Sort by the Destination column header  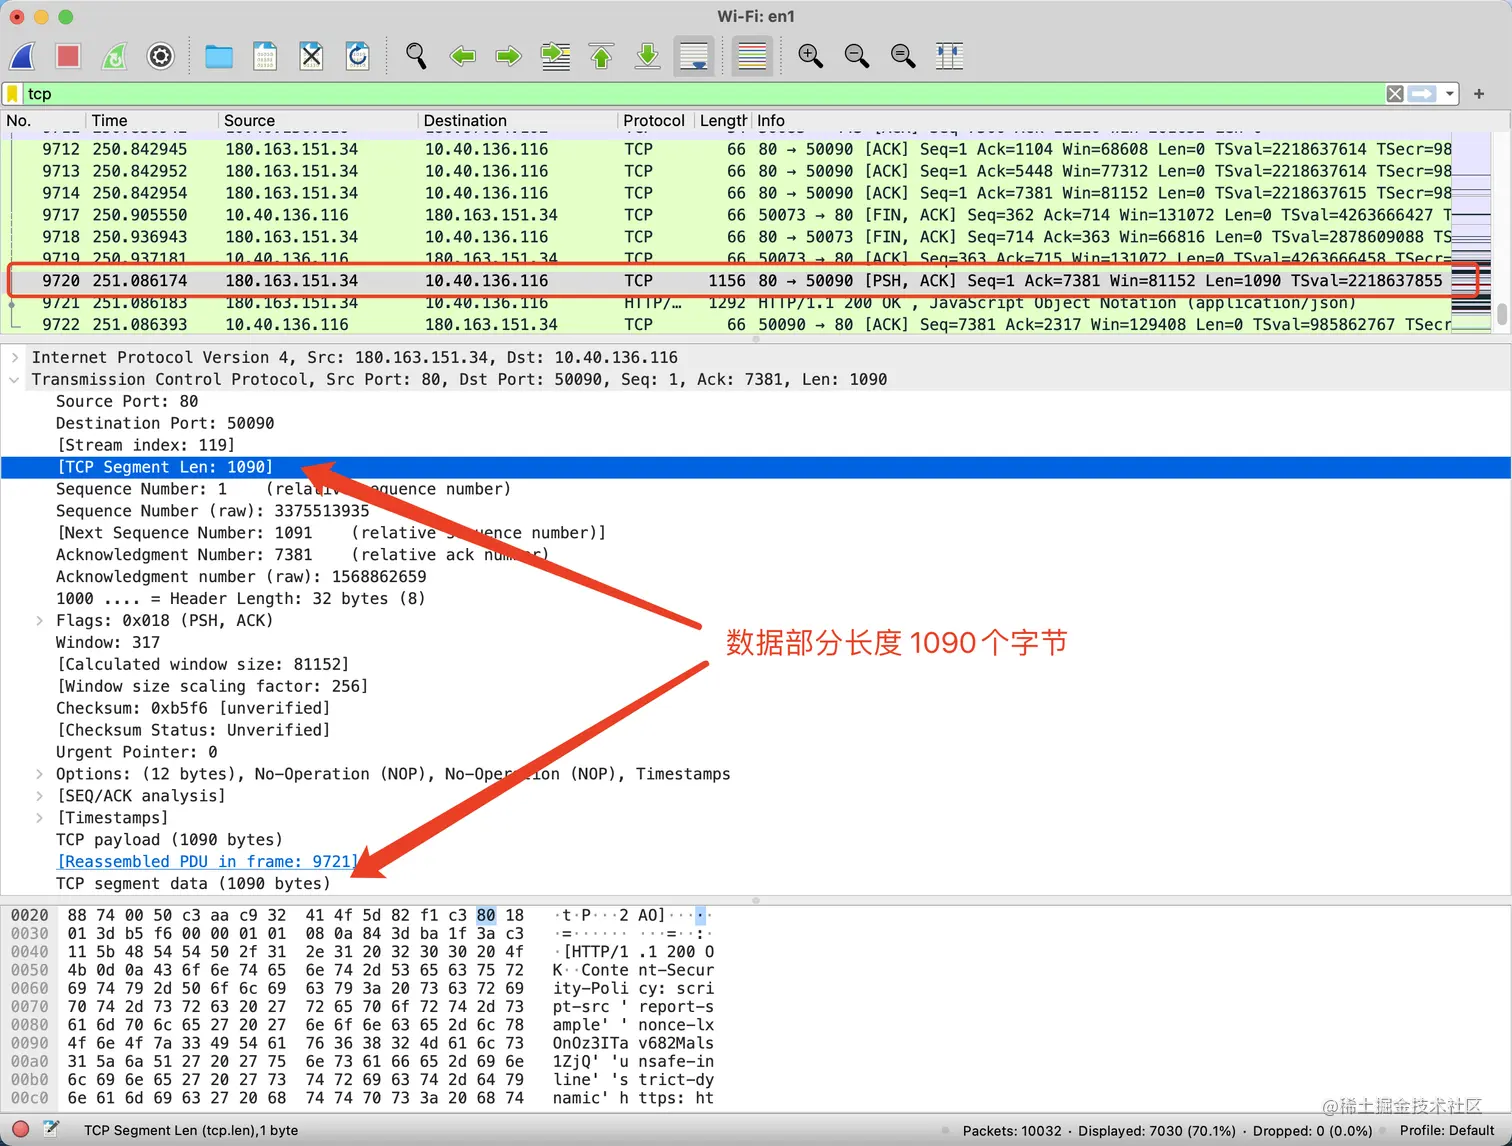(x=518, y=121)
